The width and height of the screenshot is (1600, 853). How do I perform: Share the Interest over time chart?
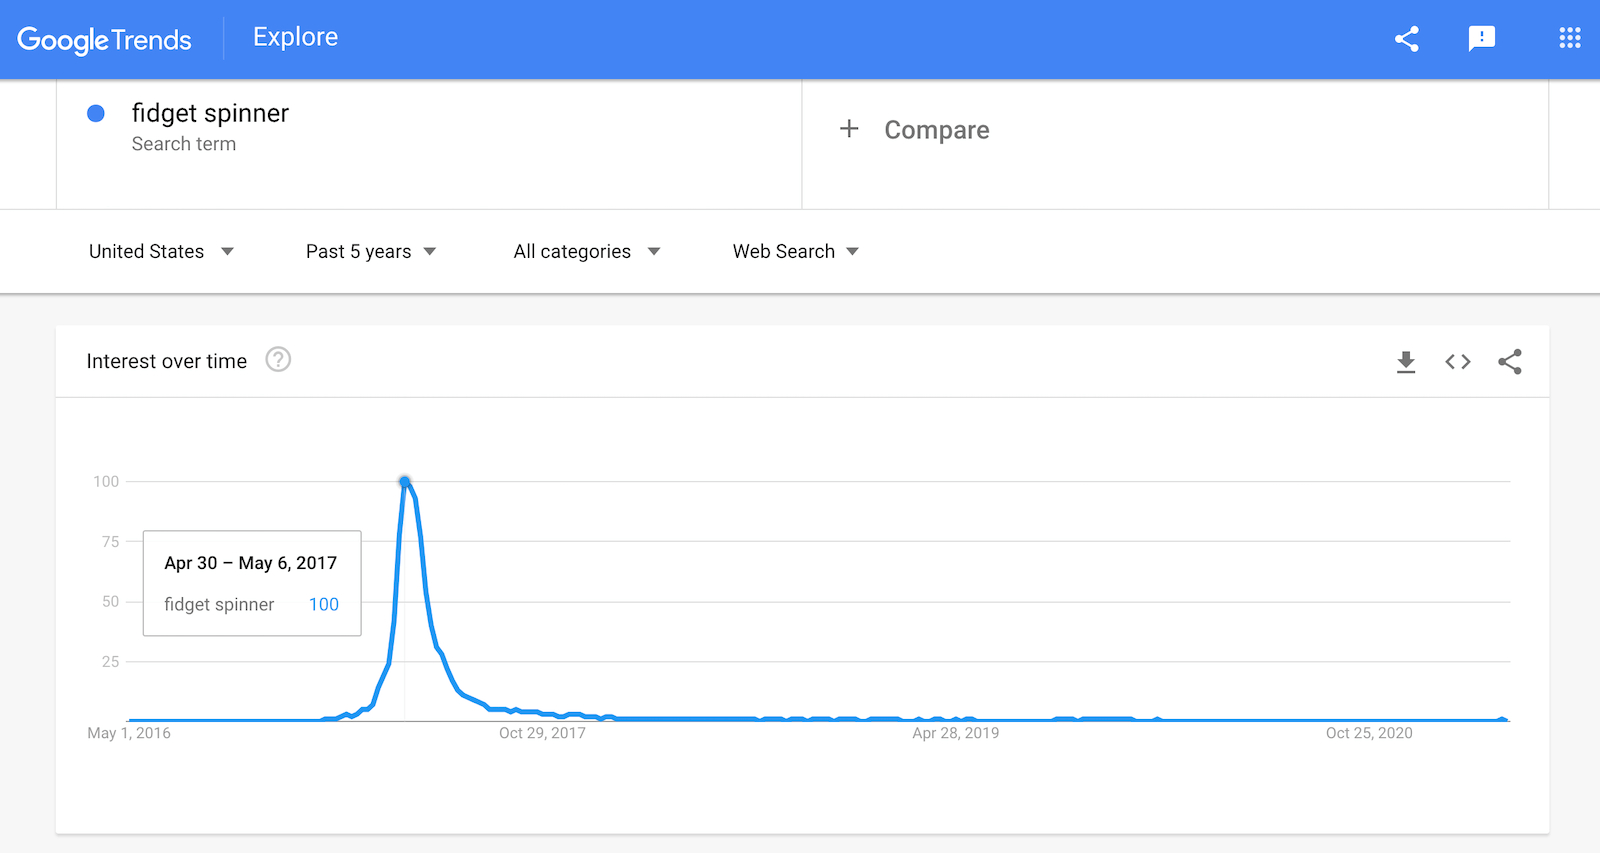tap(1510, 362)
